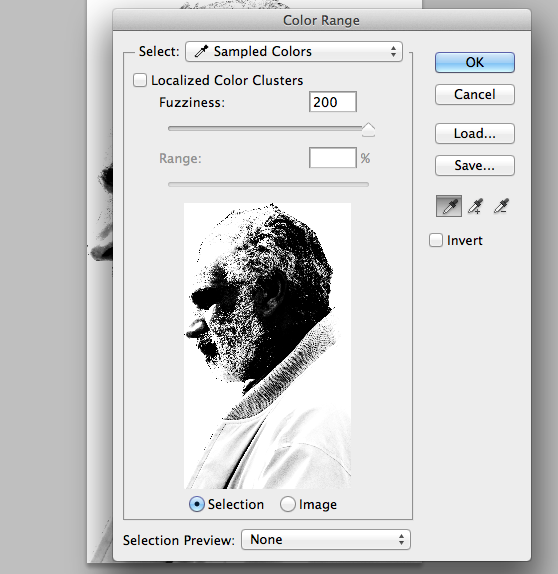Click the empty Range percentage field

tap(333, 158)
